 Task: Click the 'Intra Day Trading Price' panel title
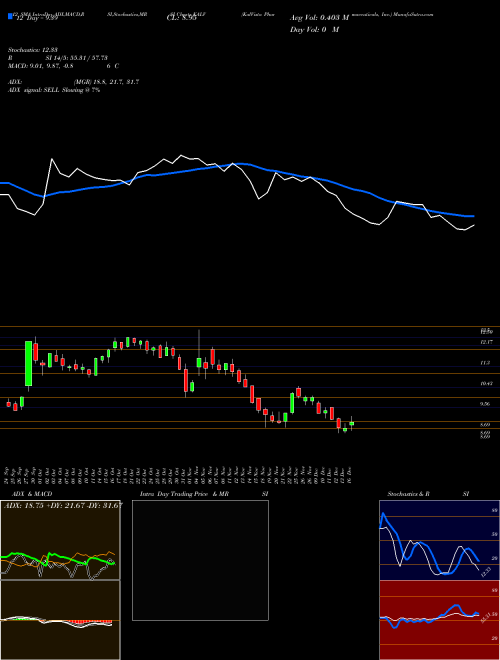tap(184, 494)
